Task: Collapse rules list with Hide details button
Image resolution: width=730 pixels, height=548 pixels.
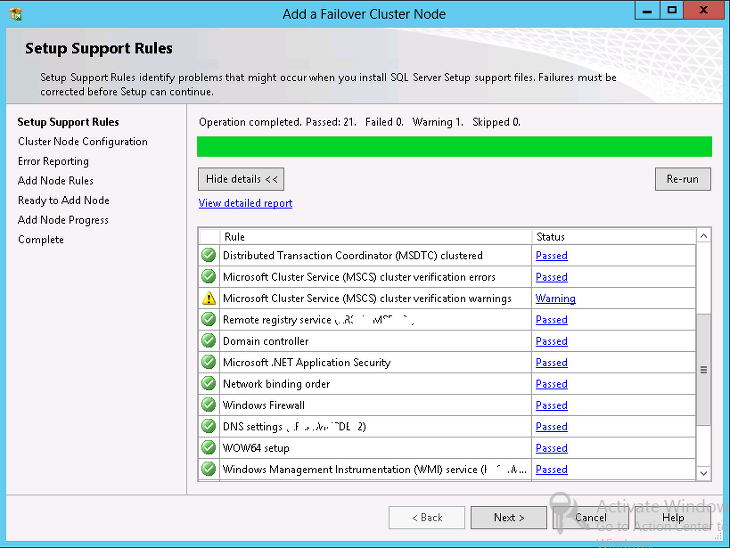Action: [241, 179]
